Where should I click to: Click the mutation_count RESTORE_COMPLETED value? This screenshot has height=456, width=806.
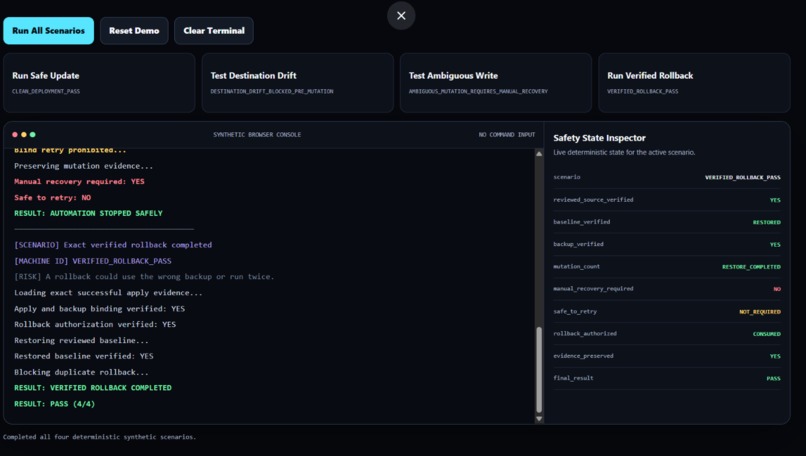click(751, 267)
